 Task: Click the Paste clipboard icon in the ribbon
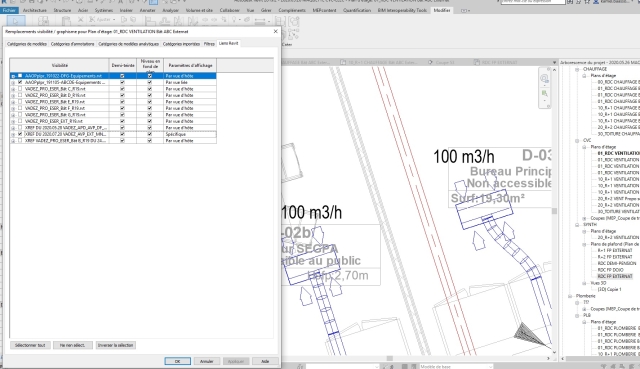point(66,20)
